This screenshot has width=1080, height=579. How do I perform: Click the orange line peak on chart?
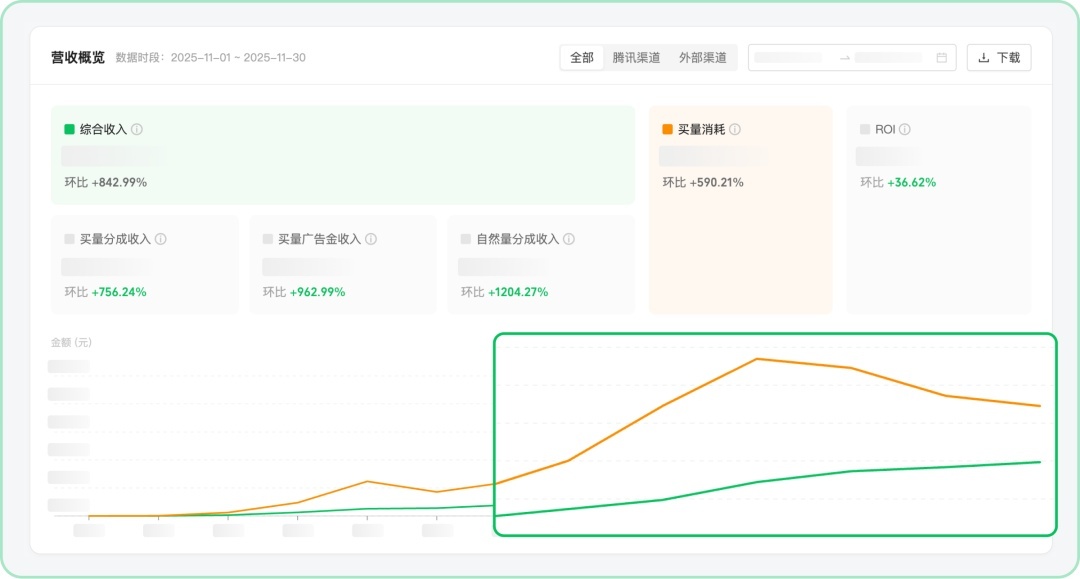coord(758,358)
